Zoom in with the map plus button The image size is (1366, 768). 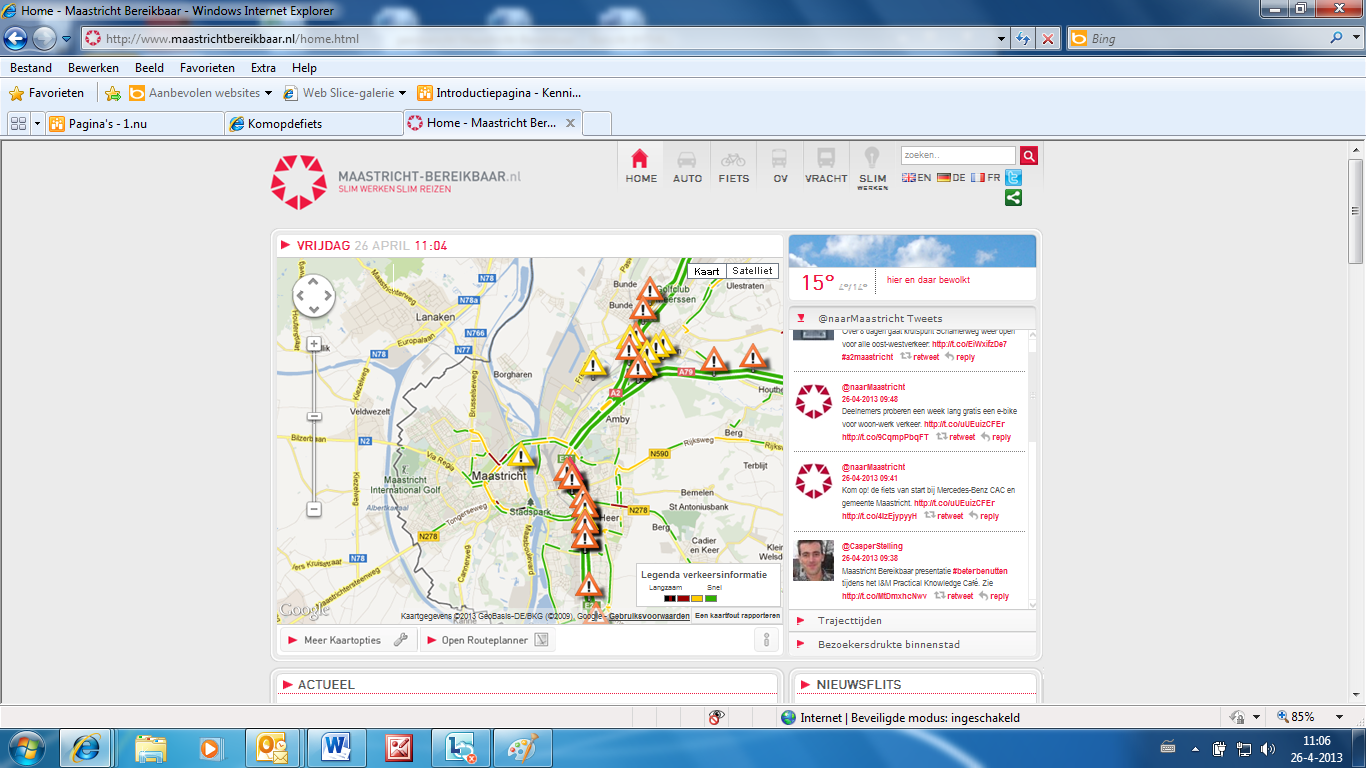pyautogui.click(x=314, y=344)
